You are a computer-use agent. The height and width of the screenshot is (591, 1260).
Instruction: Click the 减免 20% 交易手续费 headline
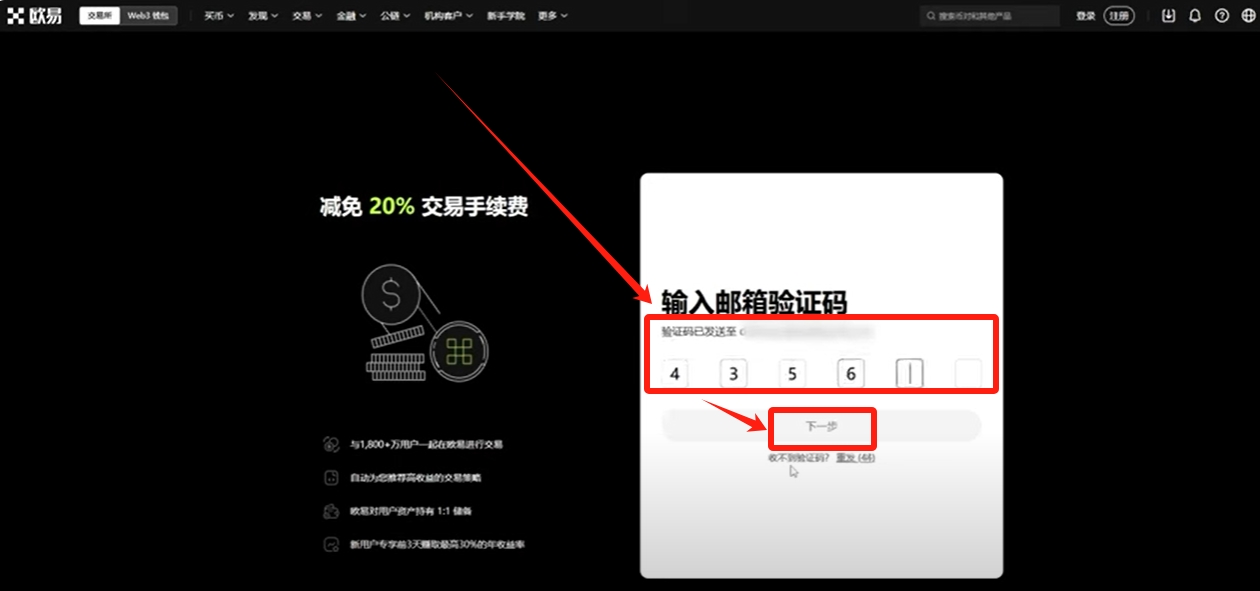tap(424, 207)
